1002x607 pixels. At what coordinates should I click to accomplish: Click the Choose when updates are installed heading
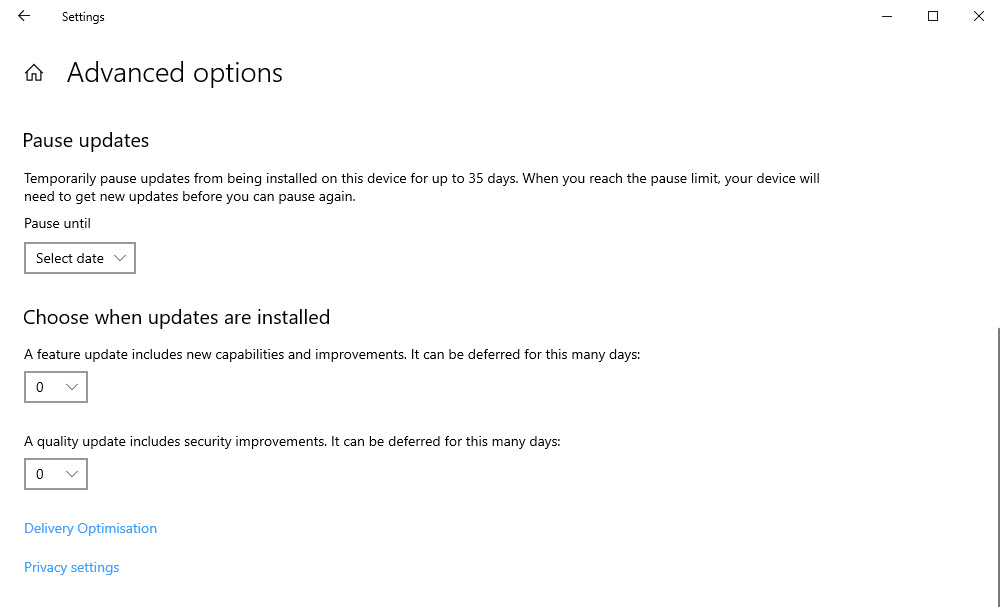coord(176,317)
